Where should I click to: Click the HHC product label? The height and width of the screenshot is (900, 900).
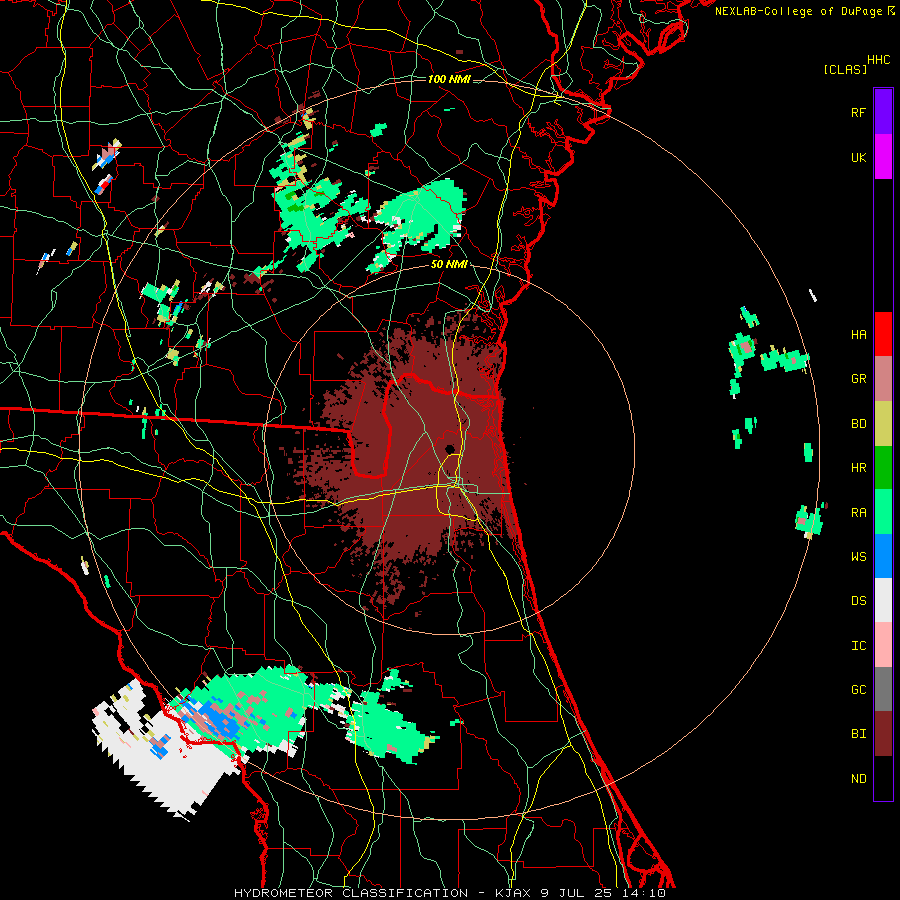pos(878,60)
